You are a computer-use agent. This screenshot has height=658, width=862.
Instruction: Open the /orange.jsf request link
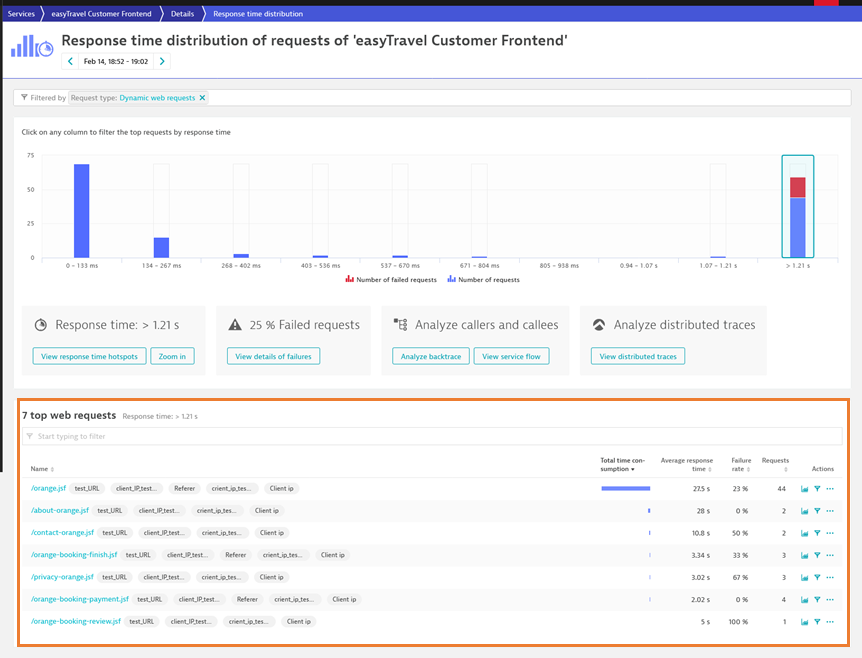[x=48, y=488]
